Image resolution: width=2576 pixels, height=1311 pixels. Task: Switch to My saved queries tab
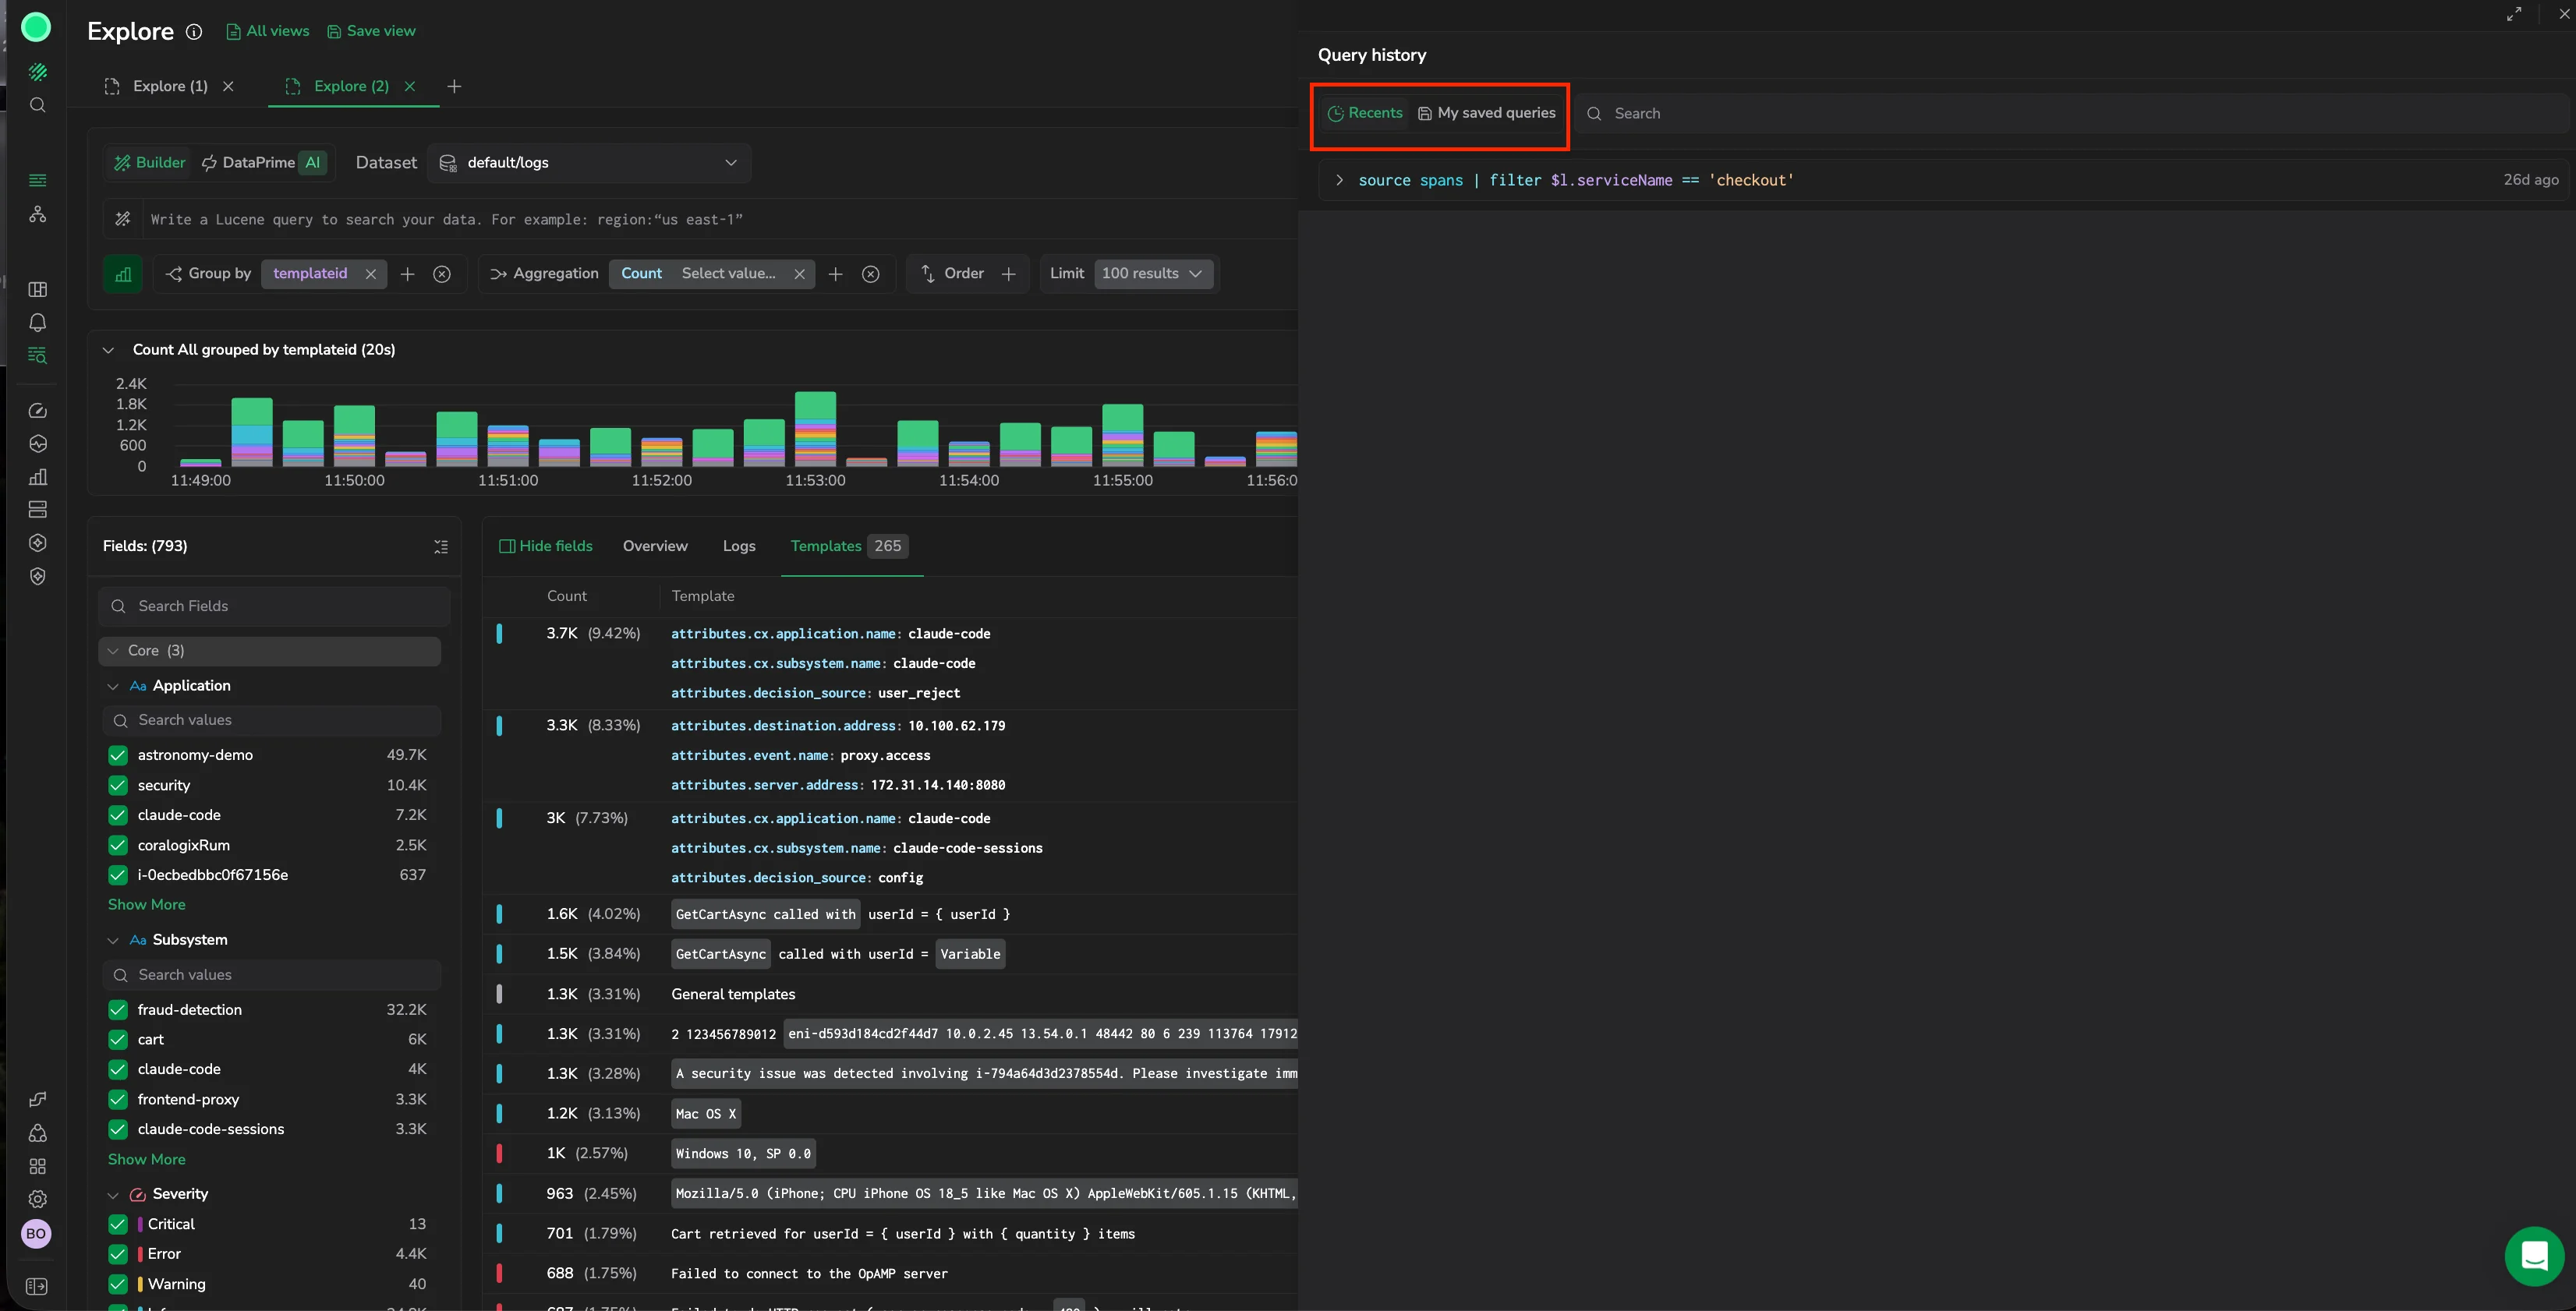[x=1487, y=113]
